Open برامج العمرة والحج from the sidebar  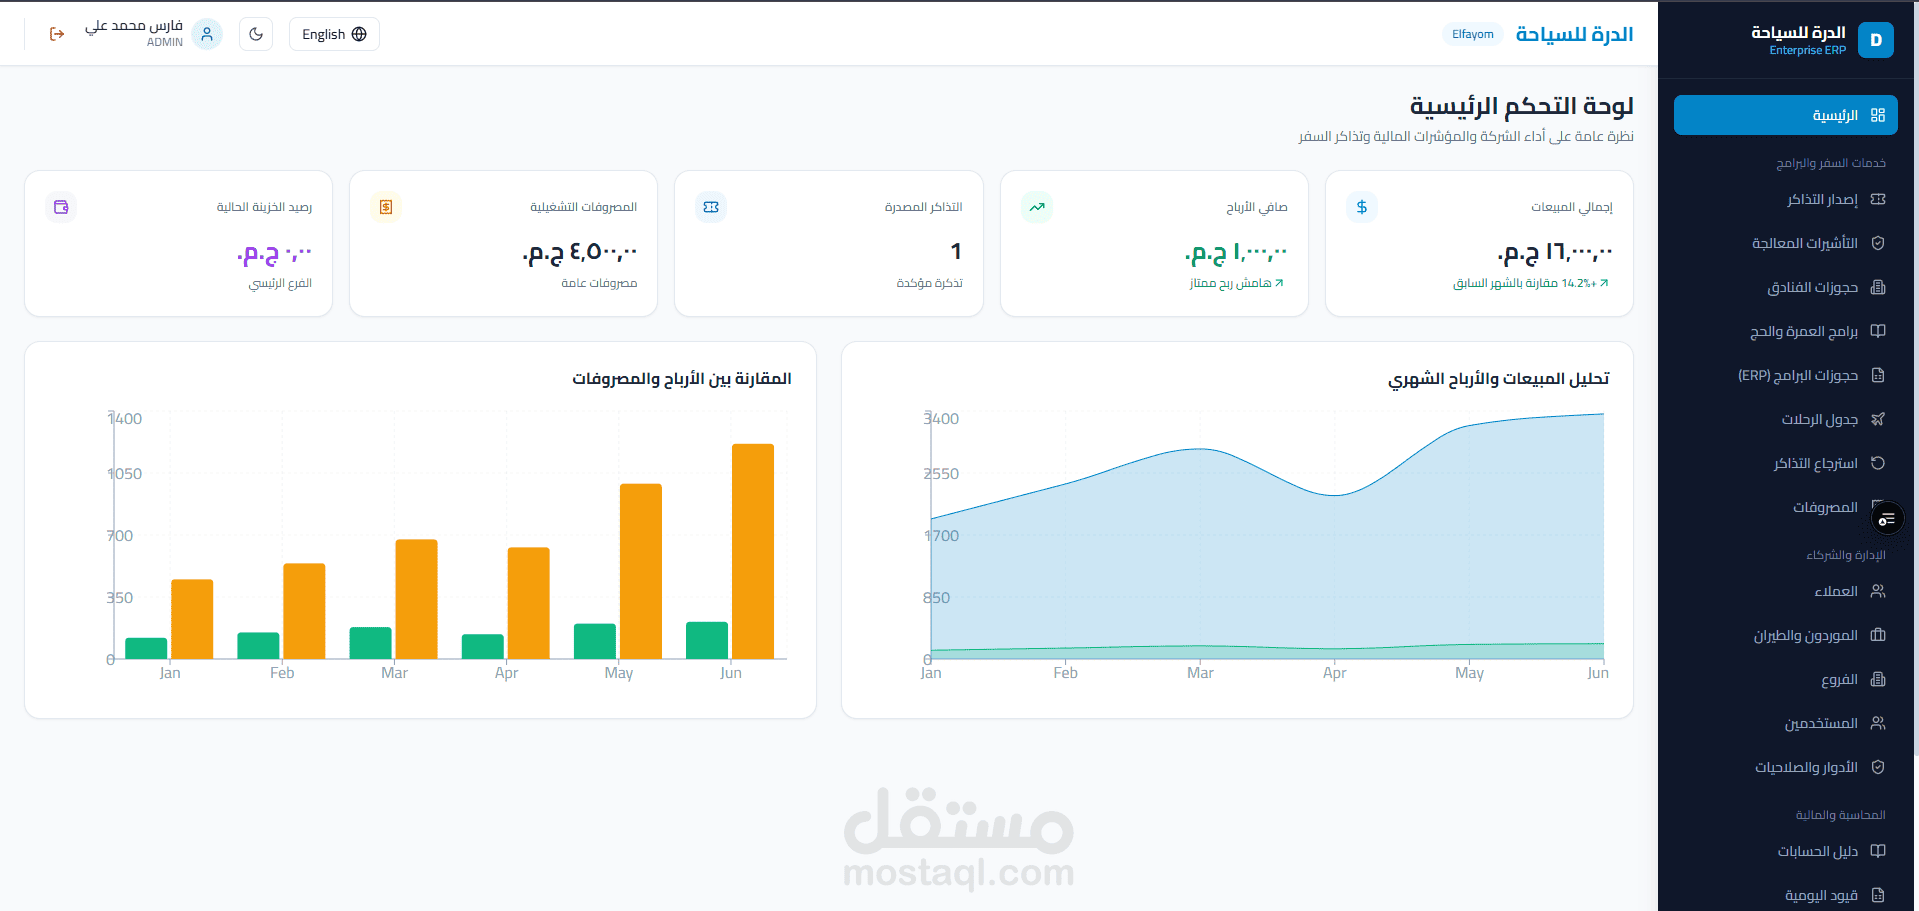[1785, 331]
